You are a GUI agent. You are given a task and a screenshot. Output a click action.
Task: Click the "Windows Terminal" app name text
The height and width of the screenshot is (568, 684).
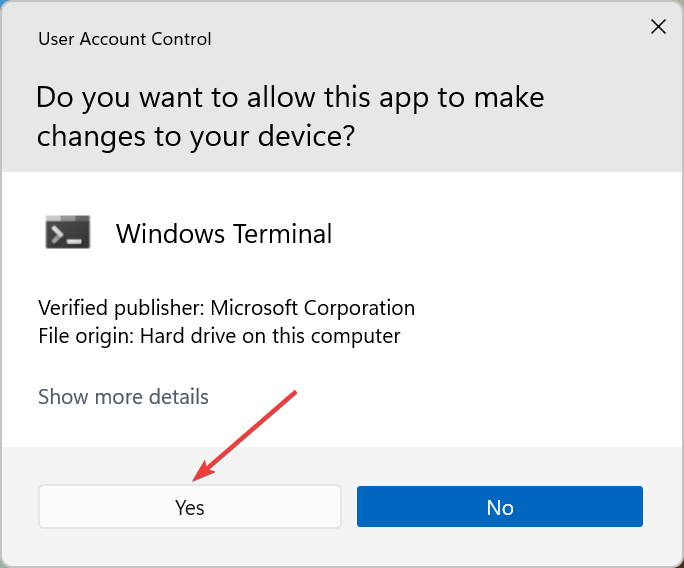click(x=224, y=234)
